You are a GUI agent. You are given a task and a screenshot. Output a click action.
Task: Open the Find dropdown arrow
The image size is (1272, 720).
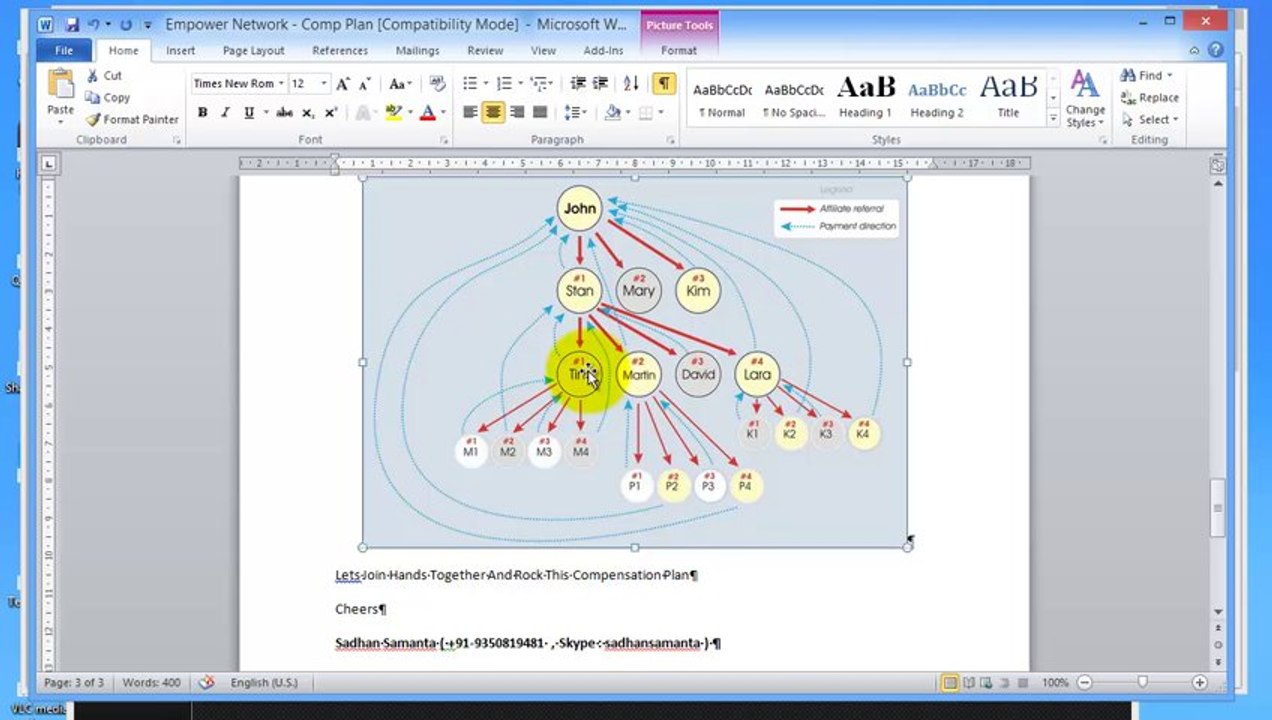pyautogui.click(x=1169, y=76)
